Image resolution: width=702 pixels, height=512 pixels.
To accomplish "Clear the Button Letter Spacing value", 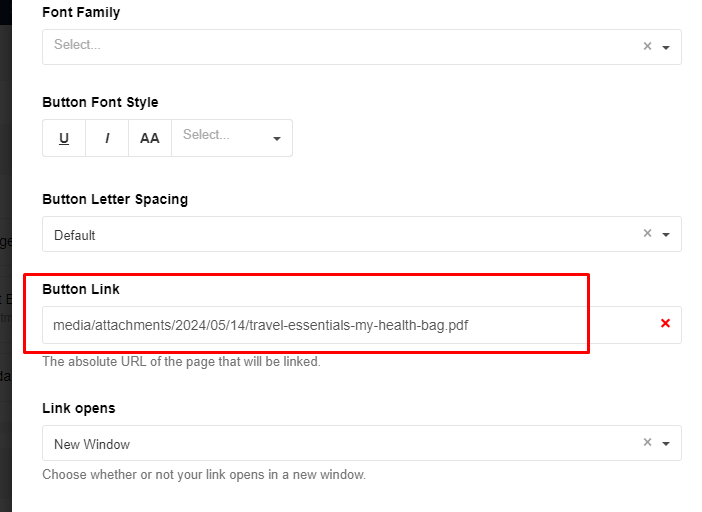I will (x=647, y=233).
